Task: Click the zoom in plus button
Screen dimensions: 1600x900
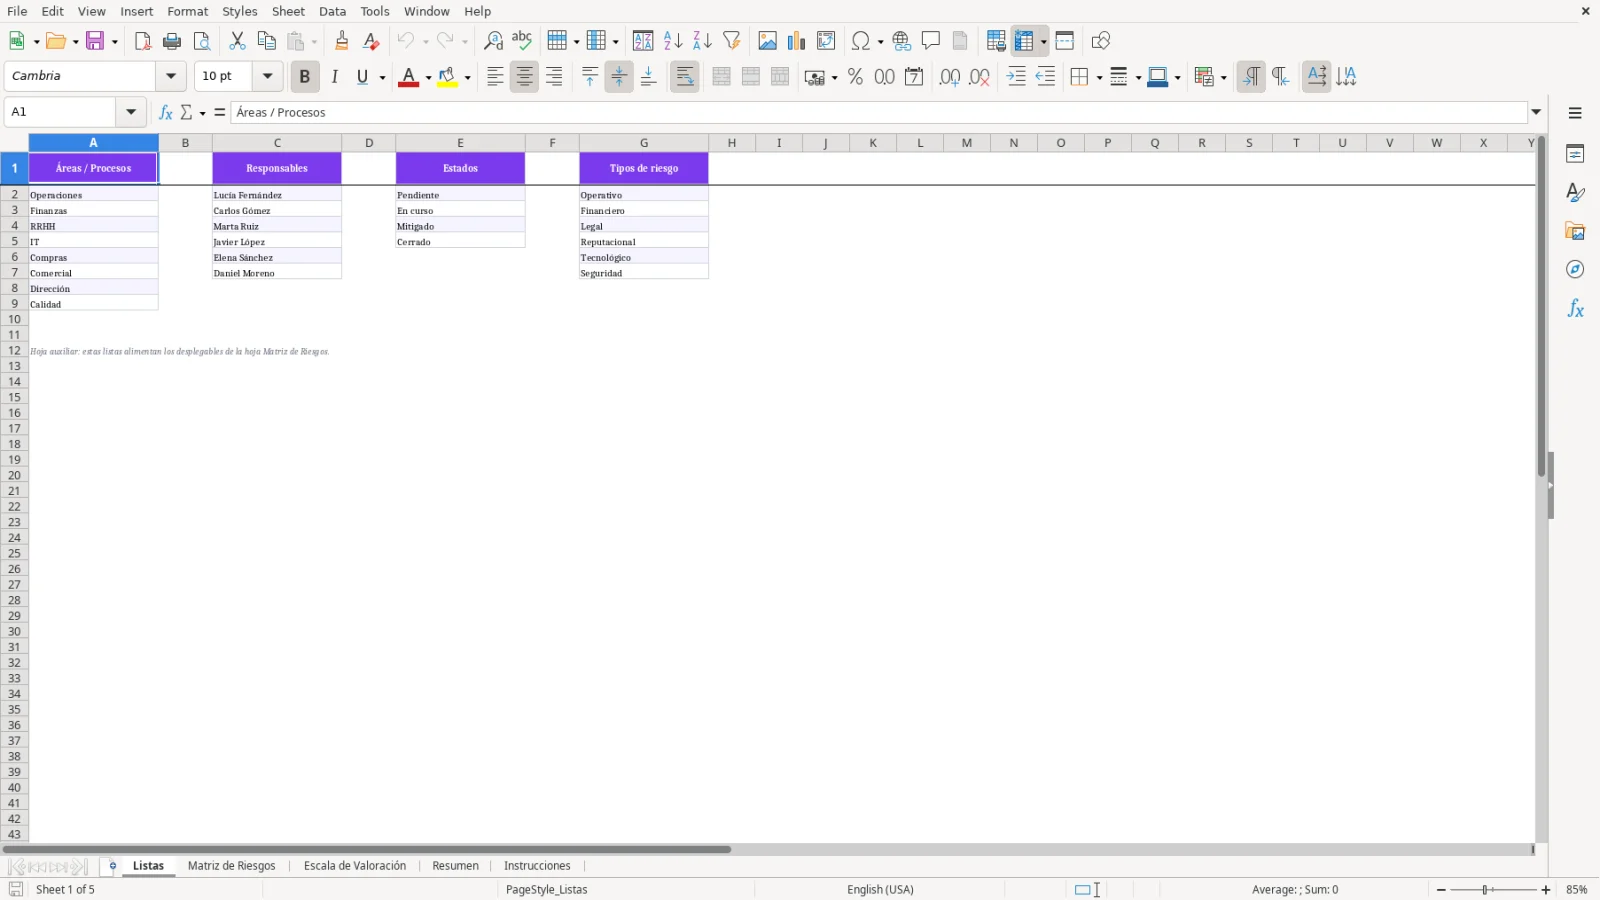Action: (x=1546, y=890)
